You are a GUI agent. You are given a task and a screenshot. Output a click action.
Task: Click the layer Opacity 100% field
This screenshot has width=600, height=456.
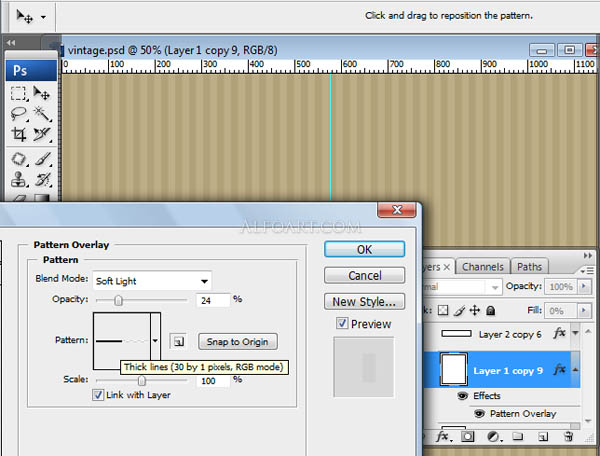561,287
